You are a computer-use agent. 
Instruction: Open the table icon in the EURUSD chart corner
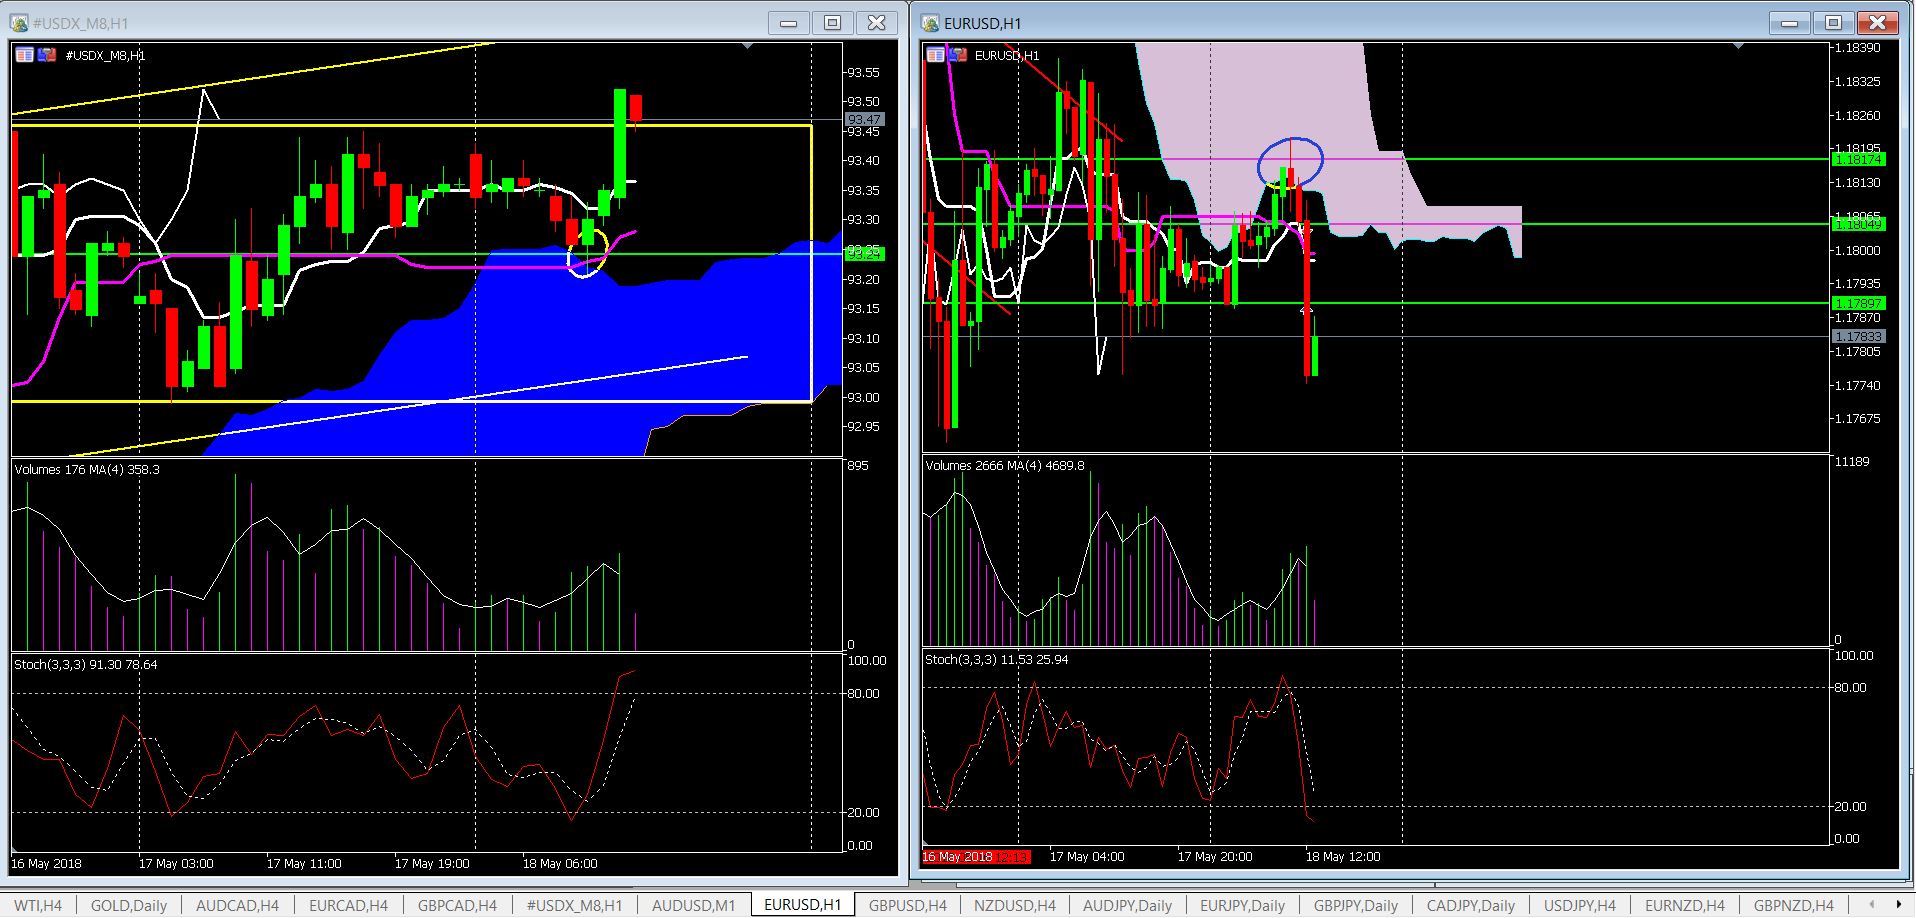coord(936,55)
